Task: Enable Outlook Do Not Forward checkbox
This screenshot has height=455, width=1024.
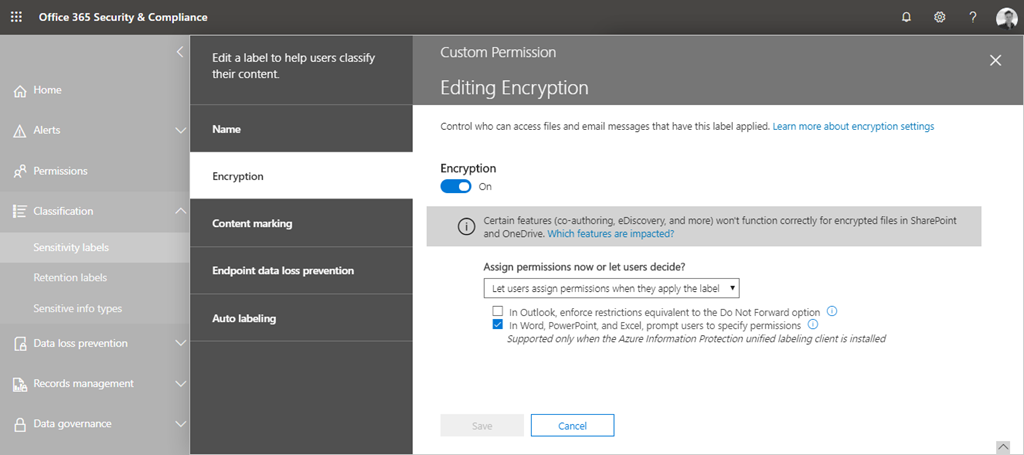Action: (498, 312)
